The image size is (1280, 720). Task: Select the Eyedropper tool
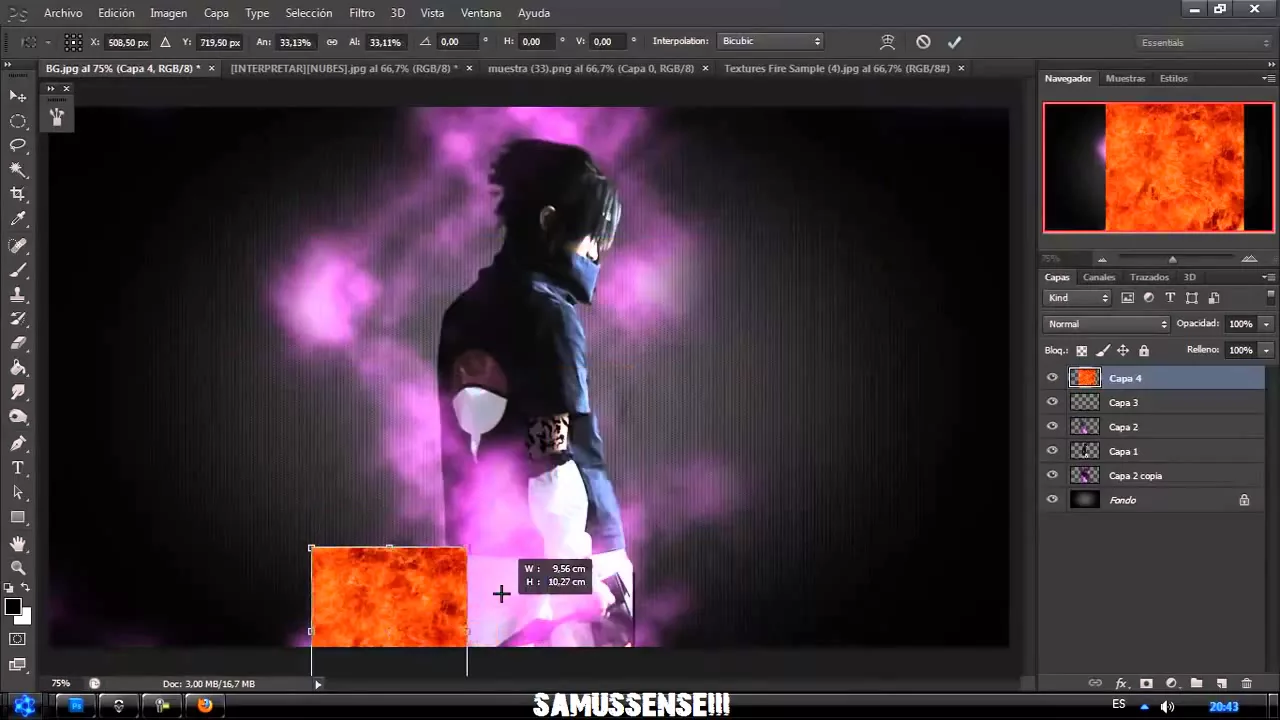pyautogui.click(x=18, y=219)
